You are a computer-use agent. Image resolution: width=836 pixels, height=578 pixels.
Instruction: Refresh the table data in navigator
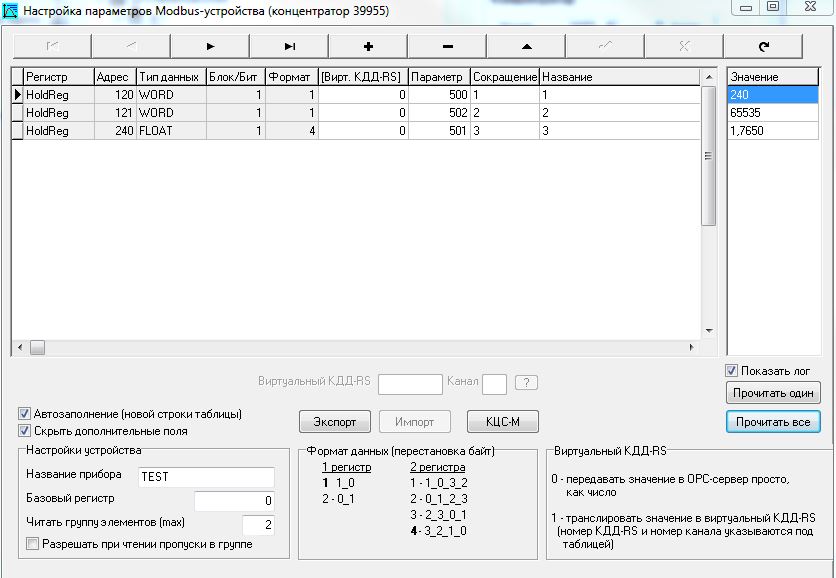click(x=763, y=46)
